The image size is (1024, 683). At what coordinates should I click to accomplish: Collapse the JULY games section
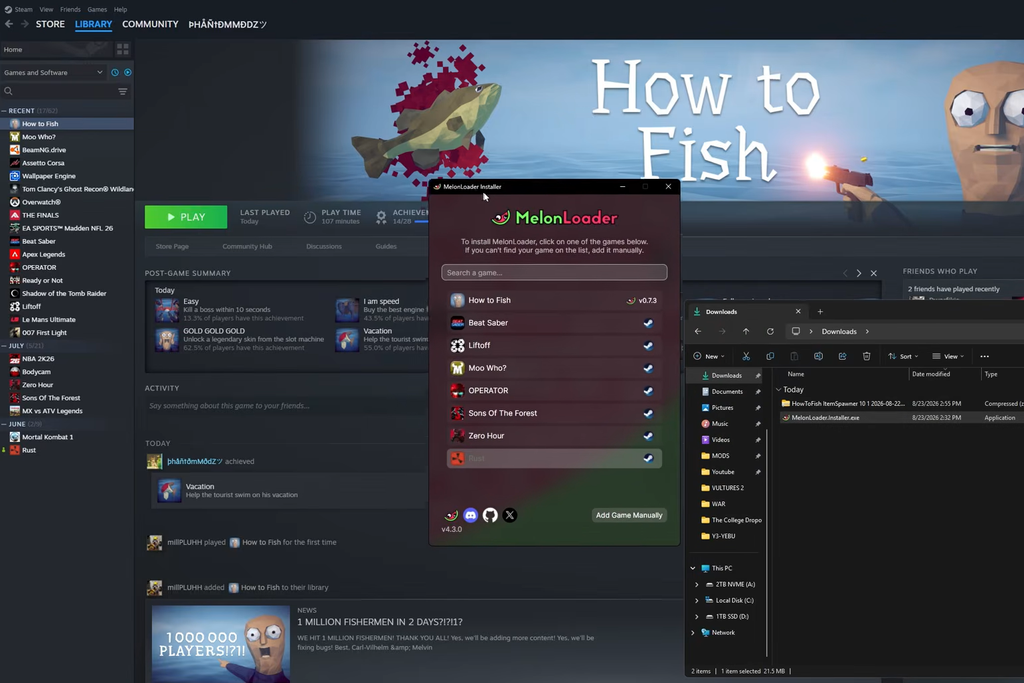tap(4, 346)
